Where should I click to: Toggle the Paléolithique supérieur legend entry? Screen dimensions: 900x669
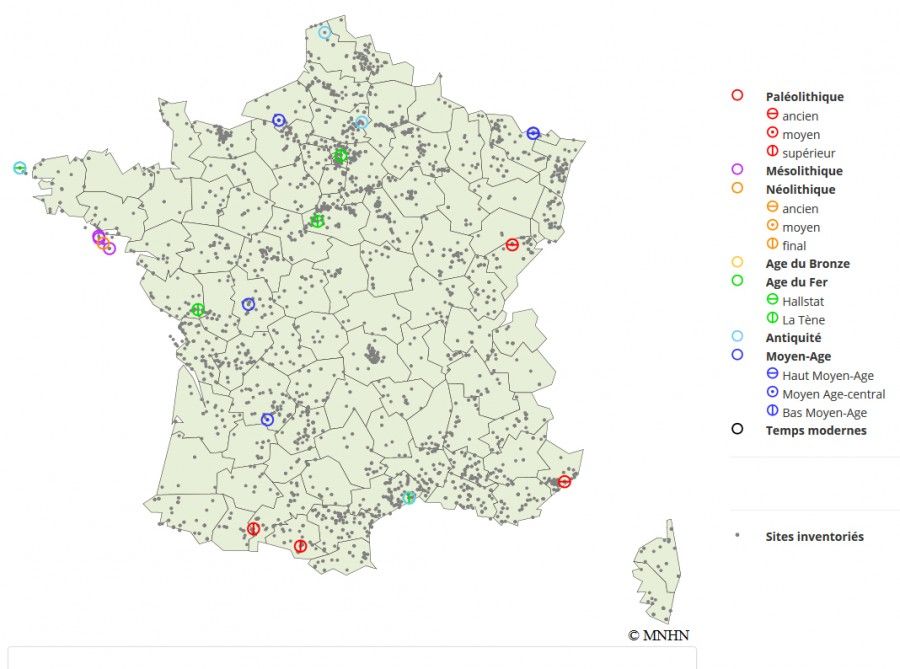808,153
